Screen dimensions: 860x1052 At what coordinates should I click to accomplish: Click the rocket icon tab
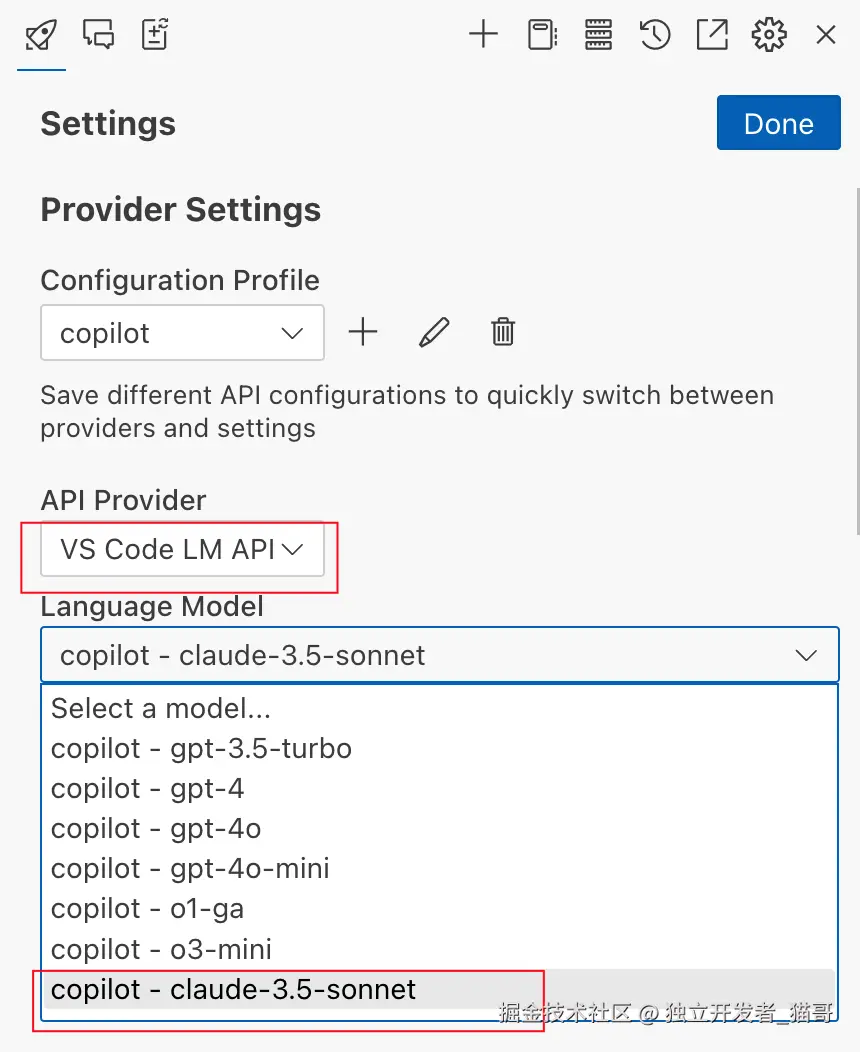[x=41, y=35]
